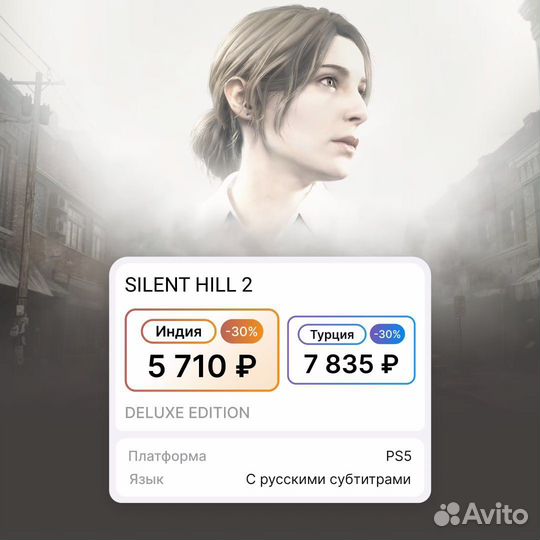Click the Avito four-dot logo symbol
540x540 pixels.
click(x=447, y=514)
